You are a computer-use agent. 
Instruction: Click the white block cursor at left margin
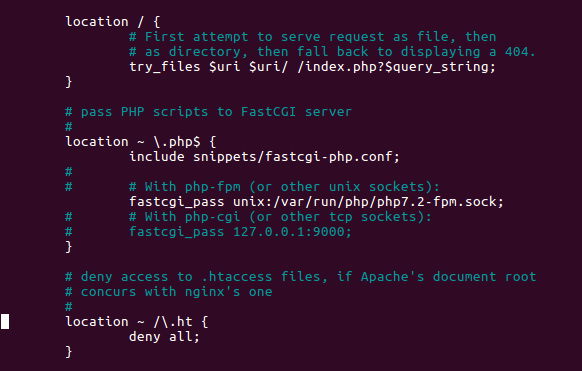(x=5, y=322)
